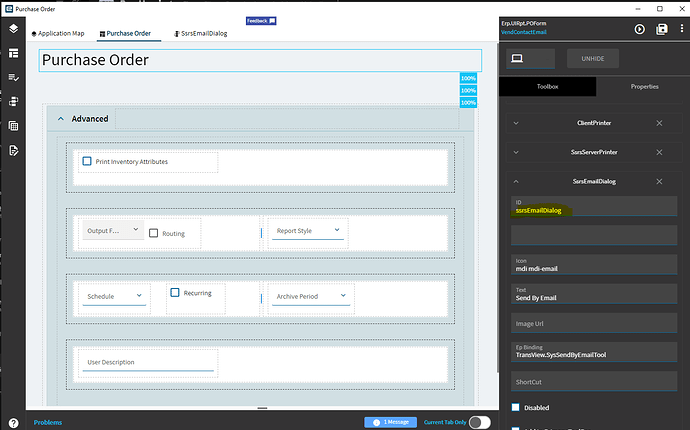Click the VendContactEmail link

point(524,32)
